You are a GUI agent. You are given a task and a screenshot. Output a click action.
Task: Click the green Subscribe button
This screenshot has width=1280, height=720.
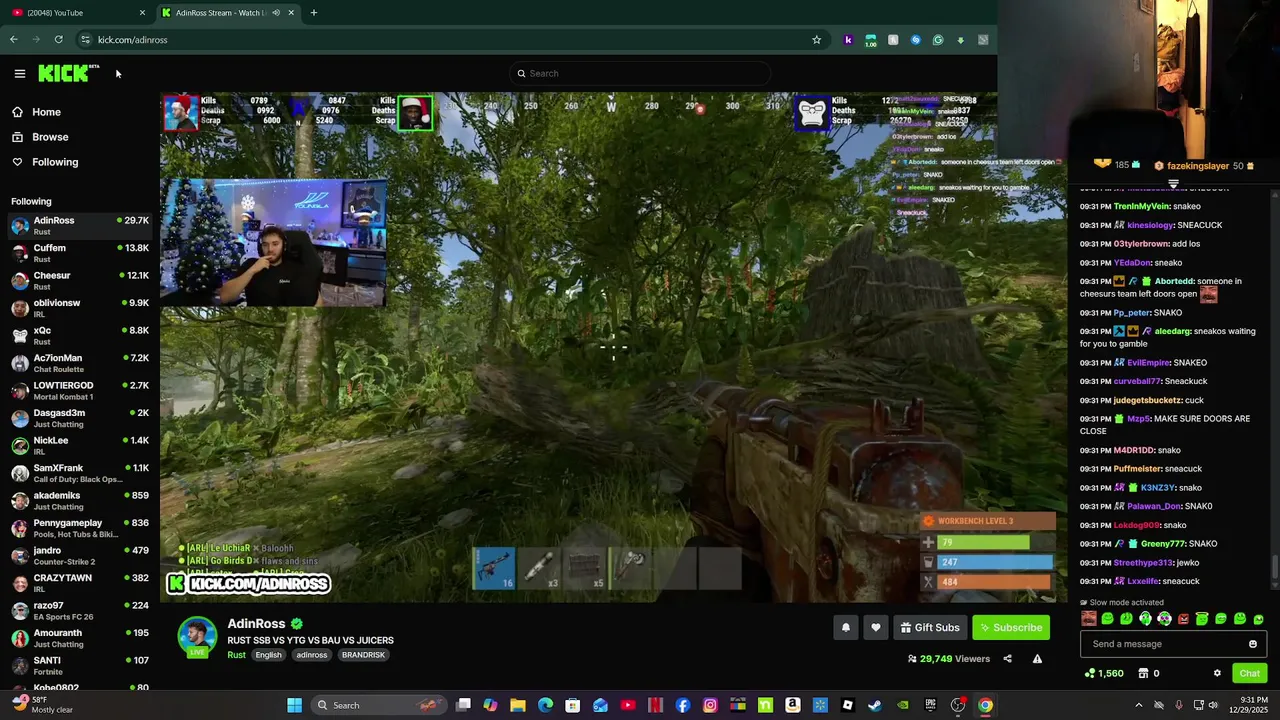tap(1011, 627)
